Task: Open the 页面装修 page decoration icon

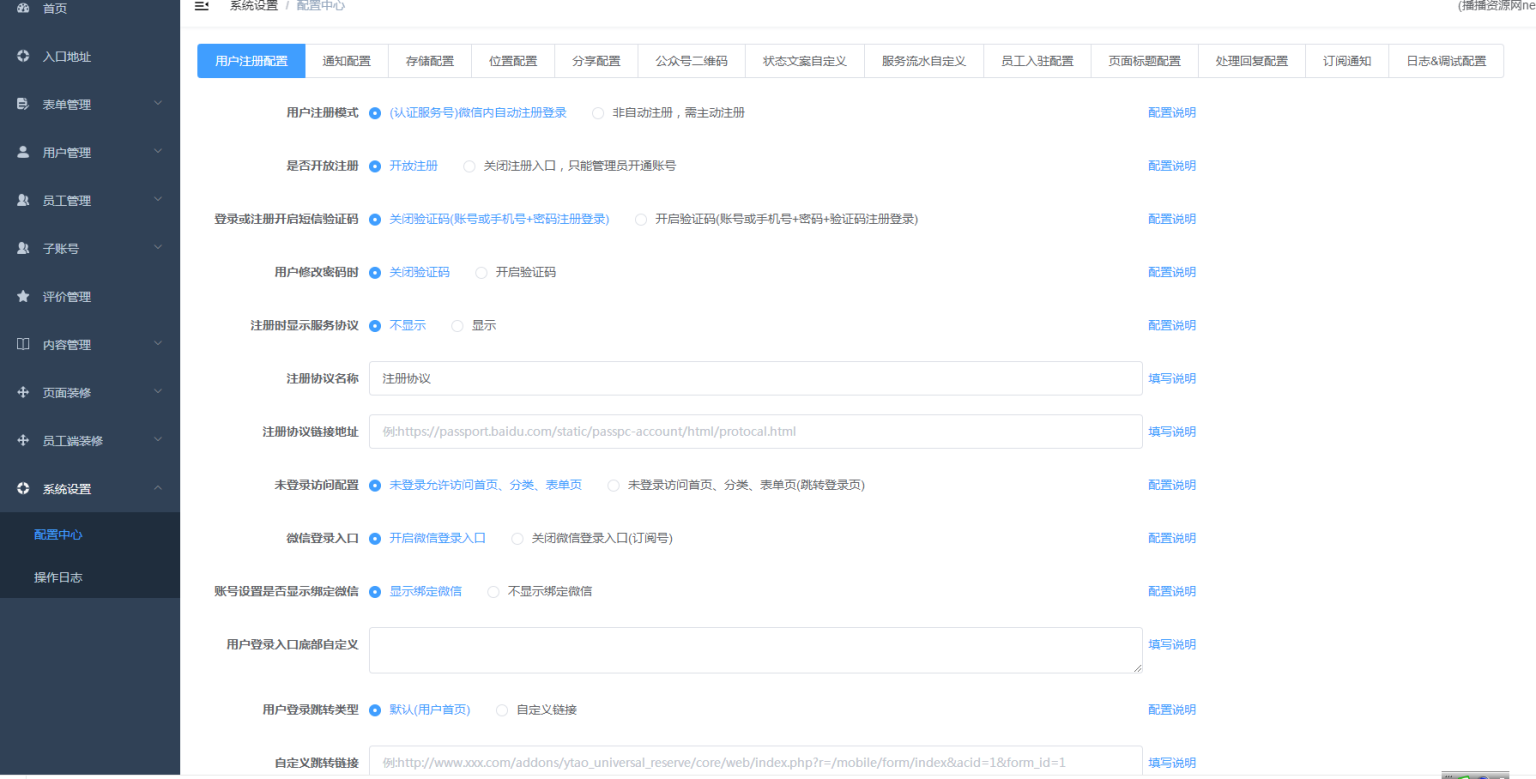Action: click(25, 392)
